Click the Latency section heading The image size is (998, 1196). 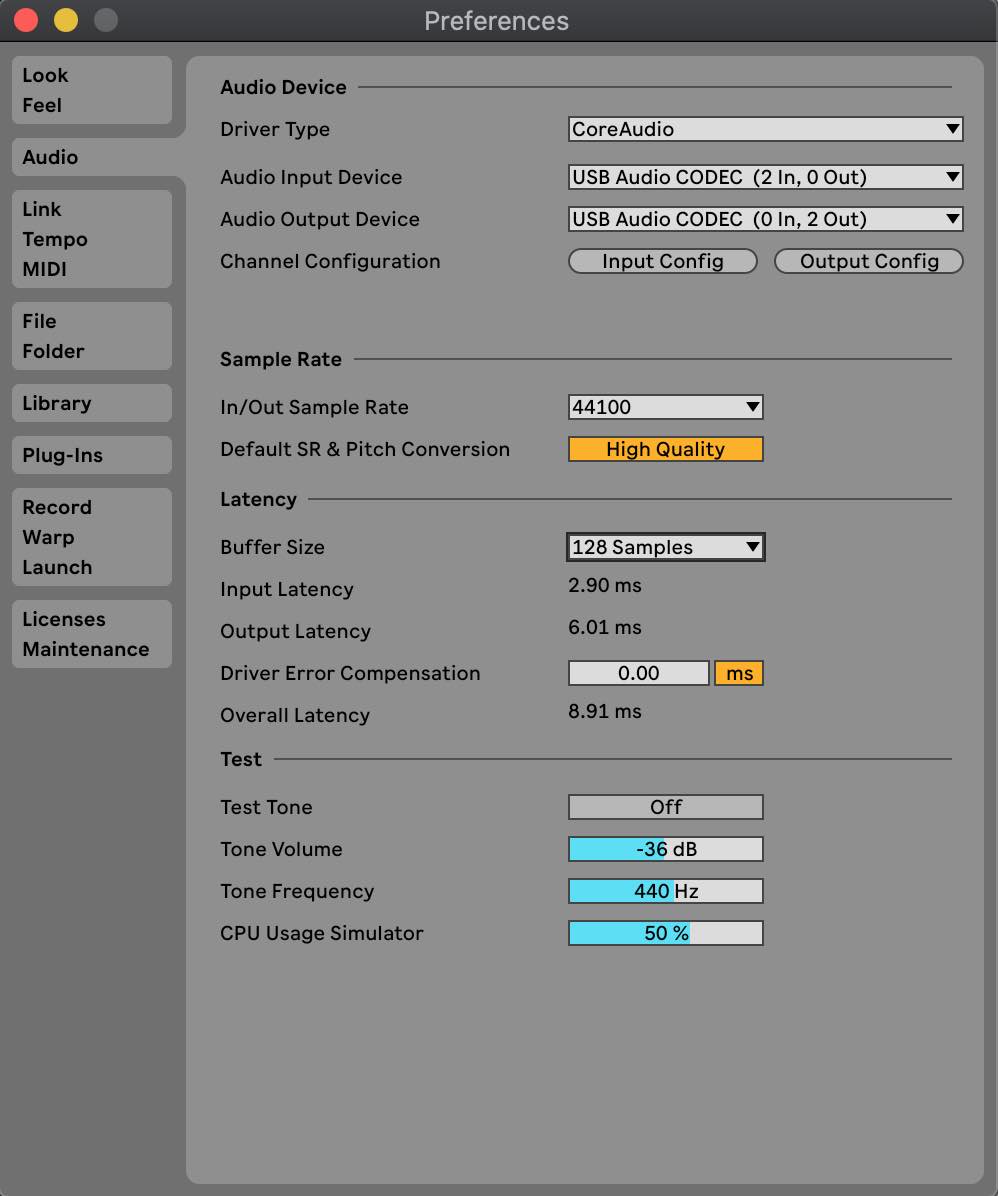coord(258,500)
